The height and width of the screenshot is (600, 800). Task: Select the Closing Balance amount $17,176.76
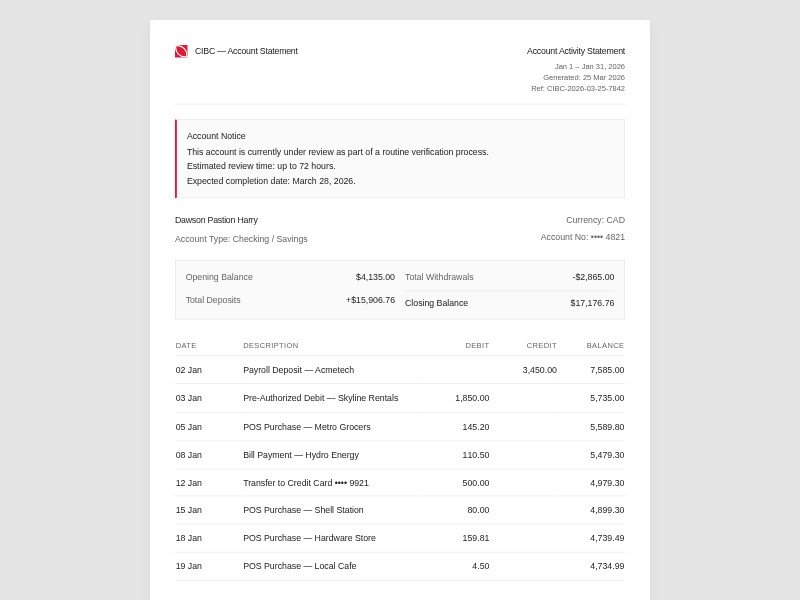(592, 303)
